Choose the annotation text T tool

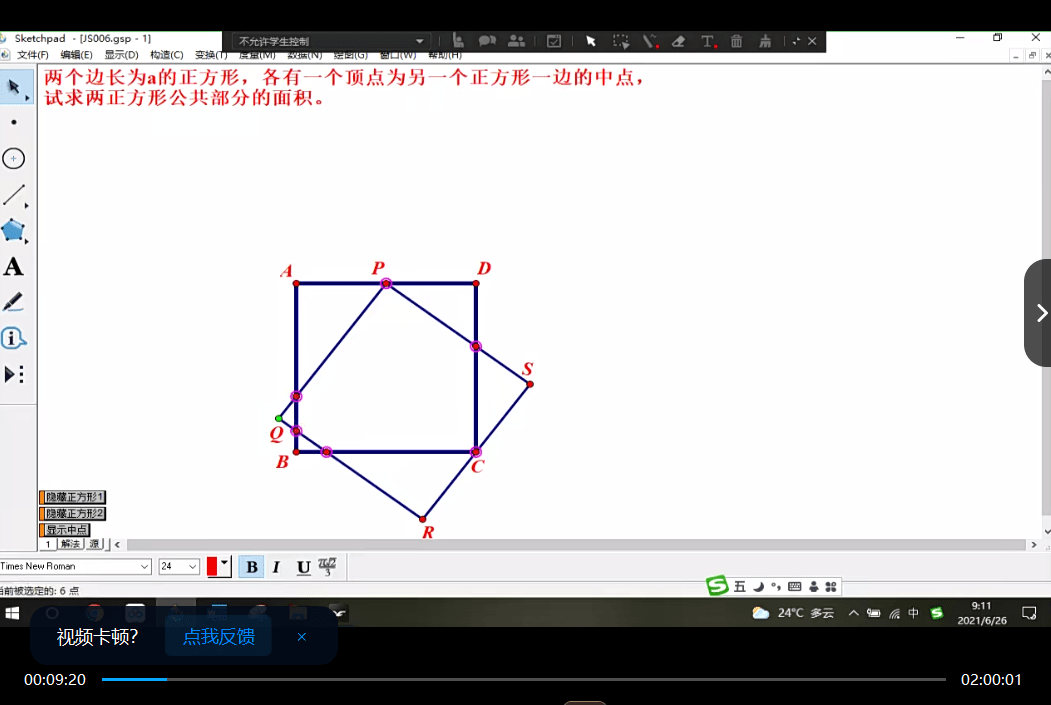tap(708, 41)
